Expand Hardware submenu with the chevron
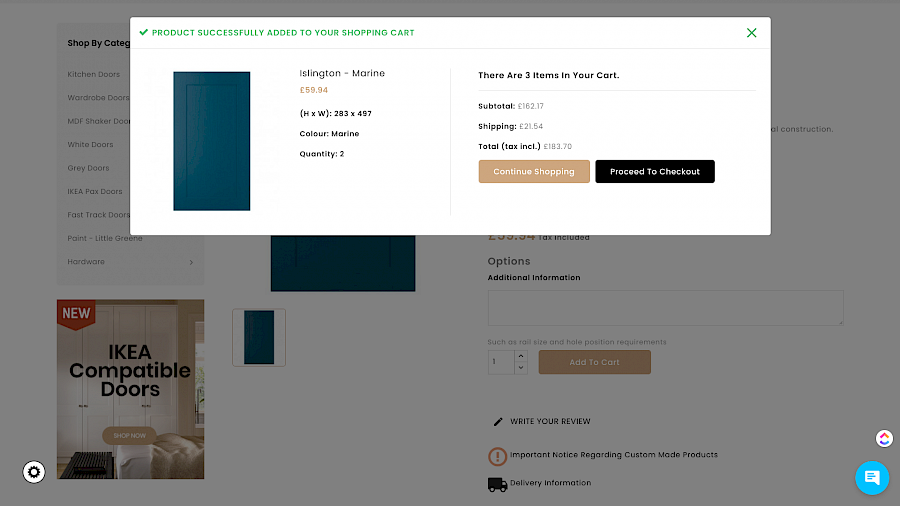 191,262
